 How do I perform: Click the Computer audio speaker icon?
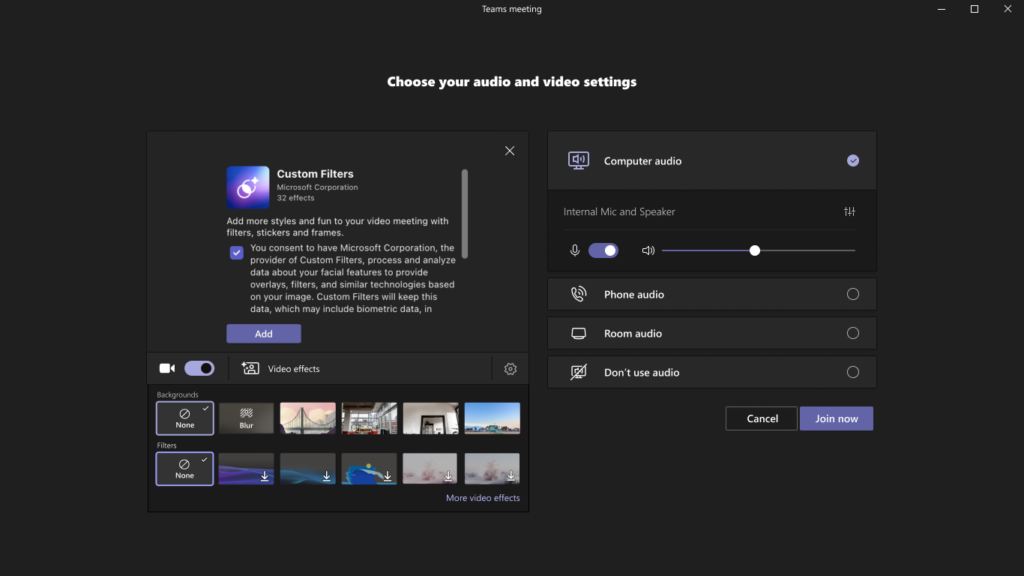click(x=579, y=161)
